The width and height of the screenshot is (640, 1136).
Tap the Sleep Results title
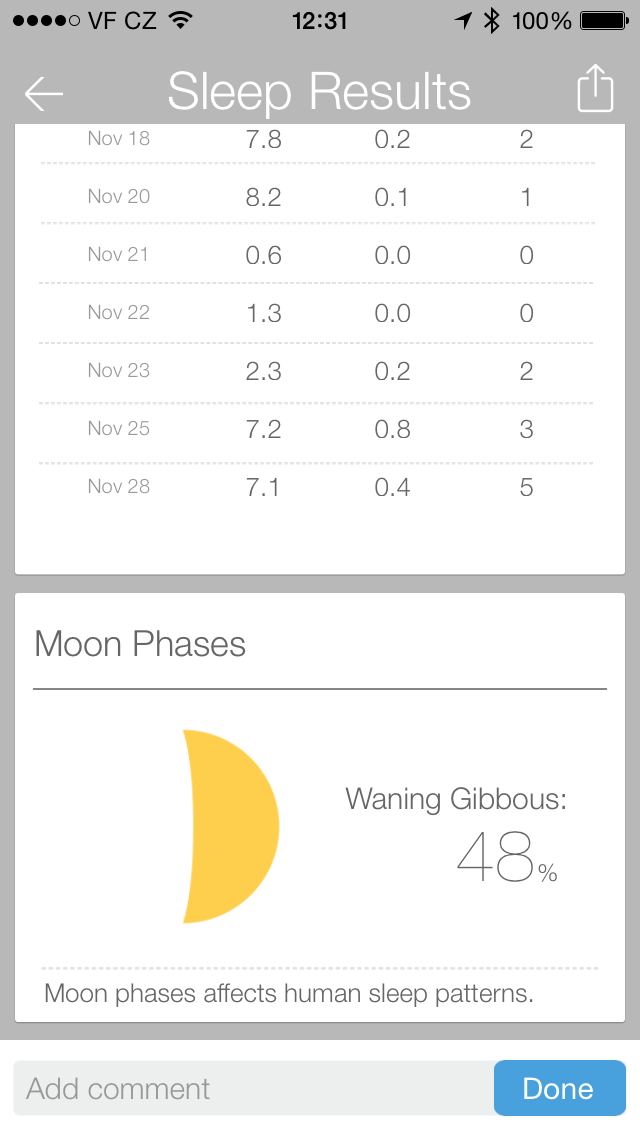click(319, 92)
